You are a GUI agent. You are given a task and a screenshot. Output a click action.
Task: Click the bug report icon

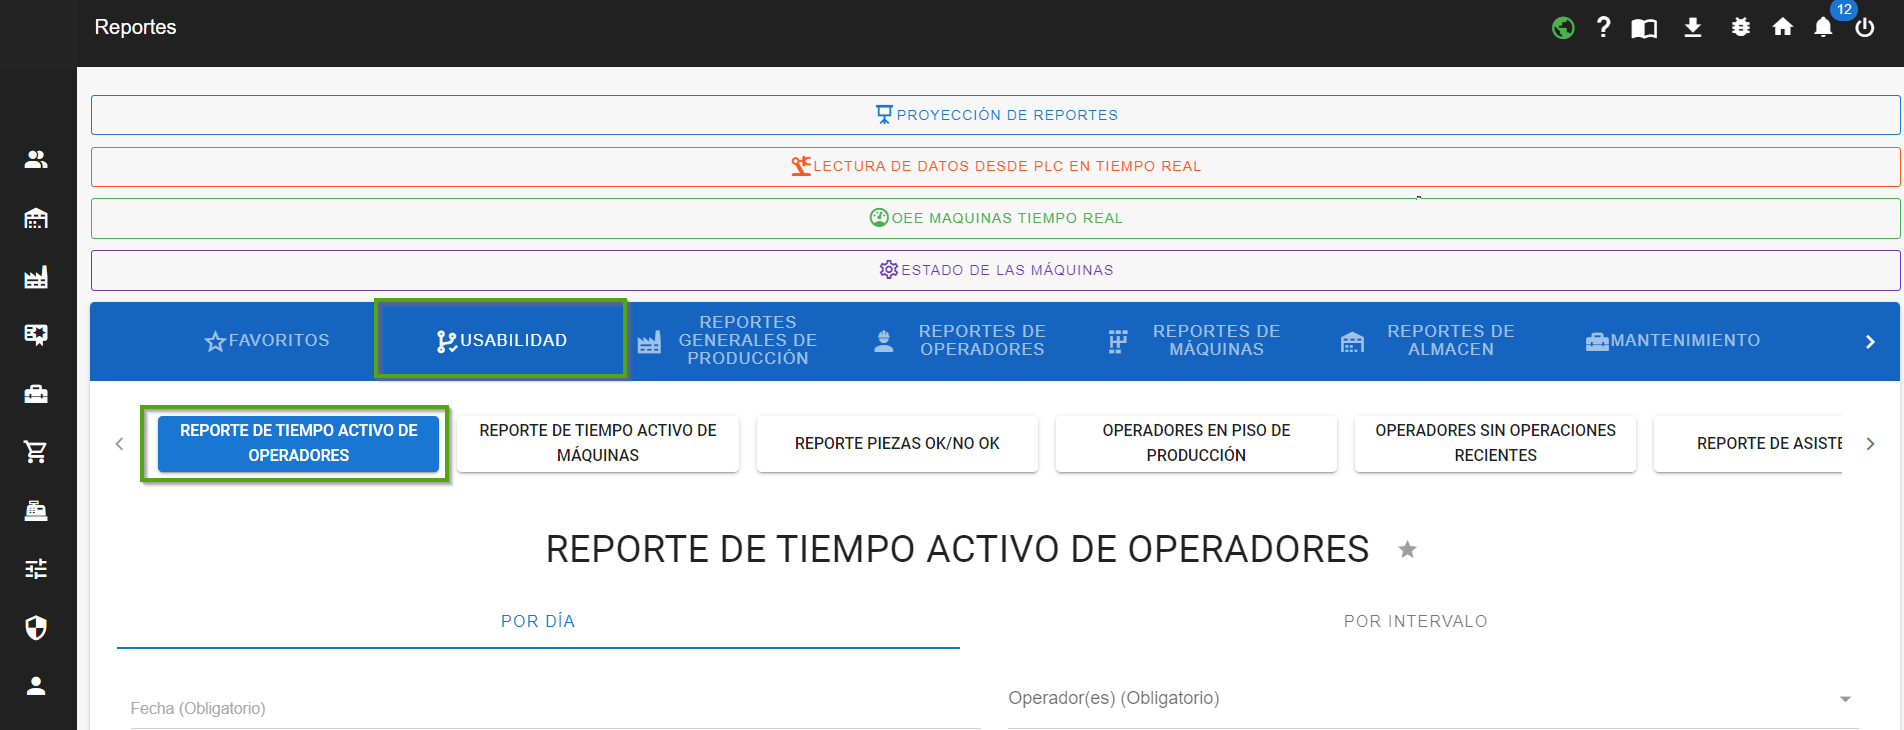[1740, 28]
